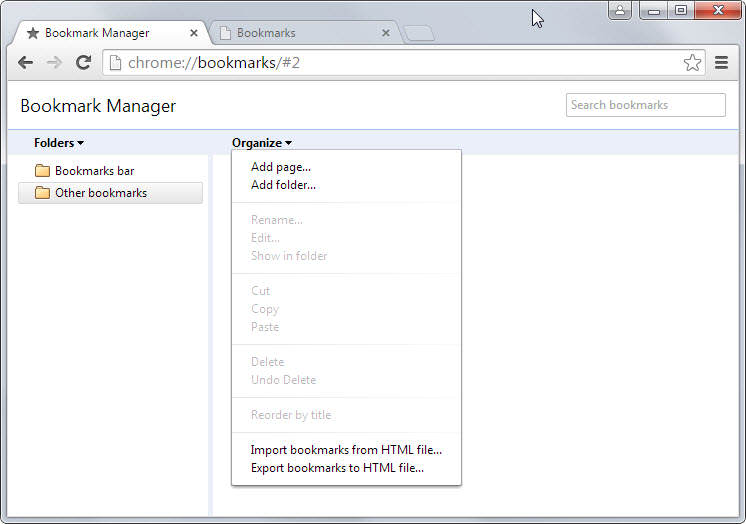746x524 pixels.
Task: Select Export bookmarks to HTML file
Action: [337, 468]
